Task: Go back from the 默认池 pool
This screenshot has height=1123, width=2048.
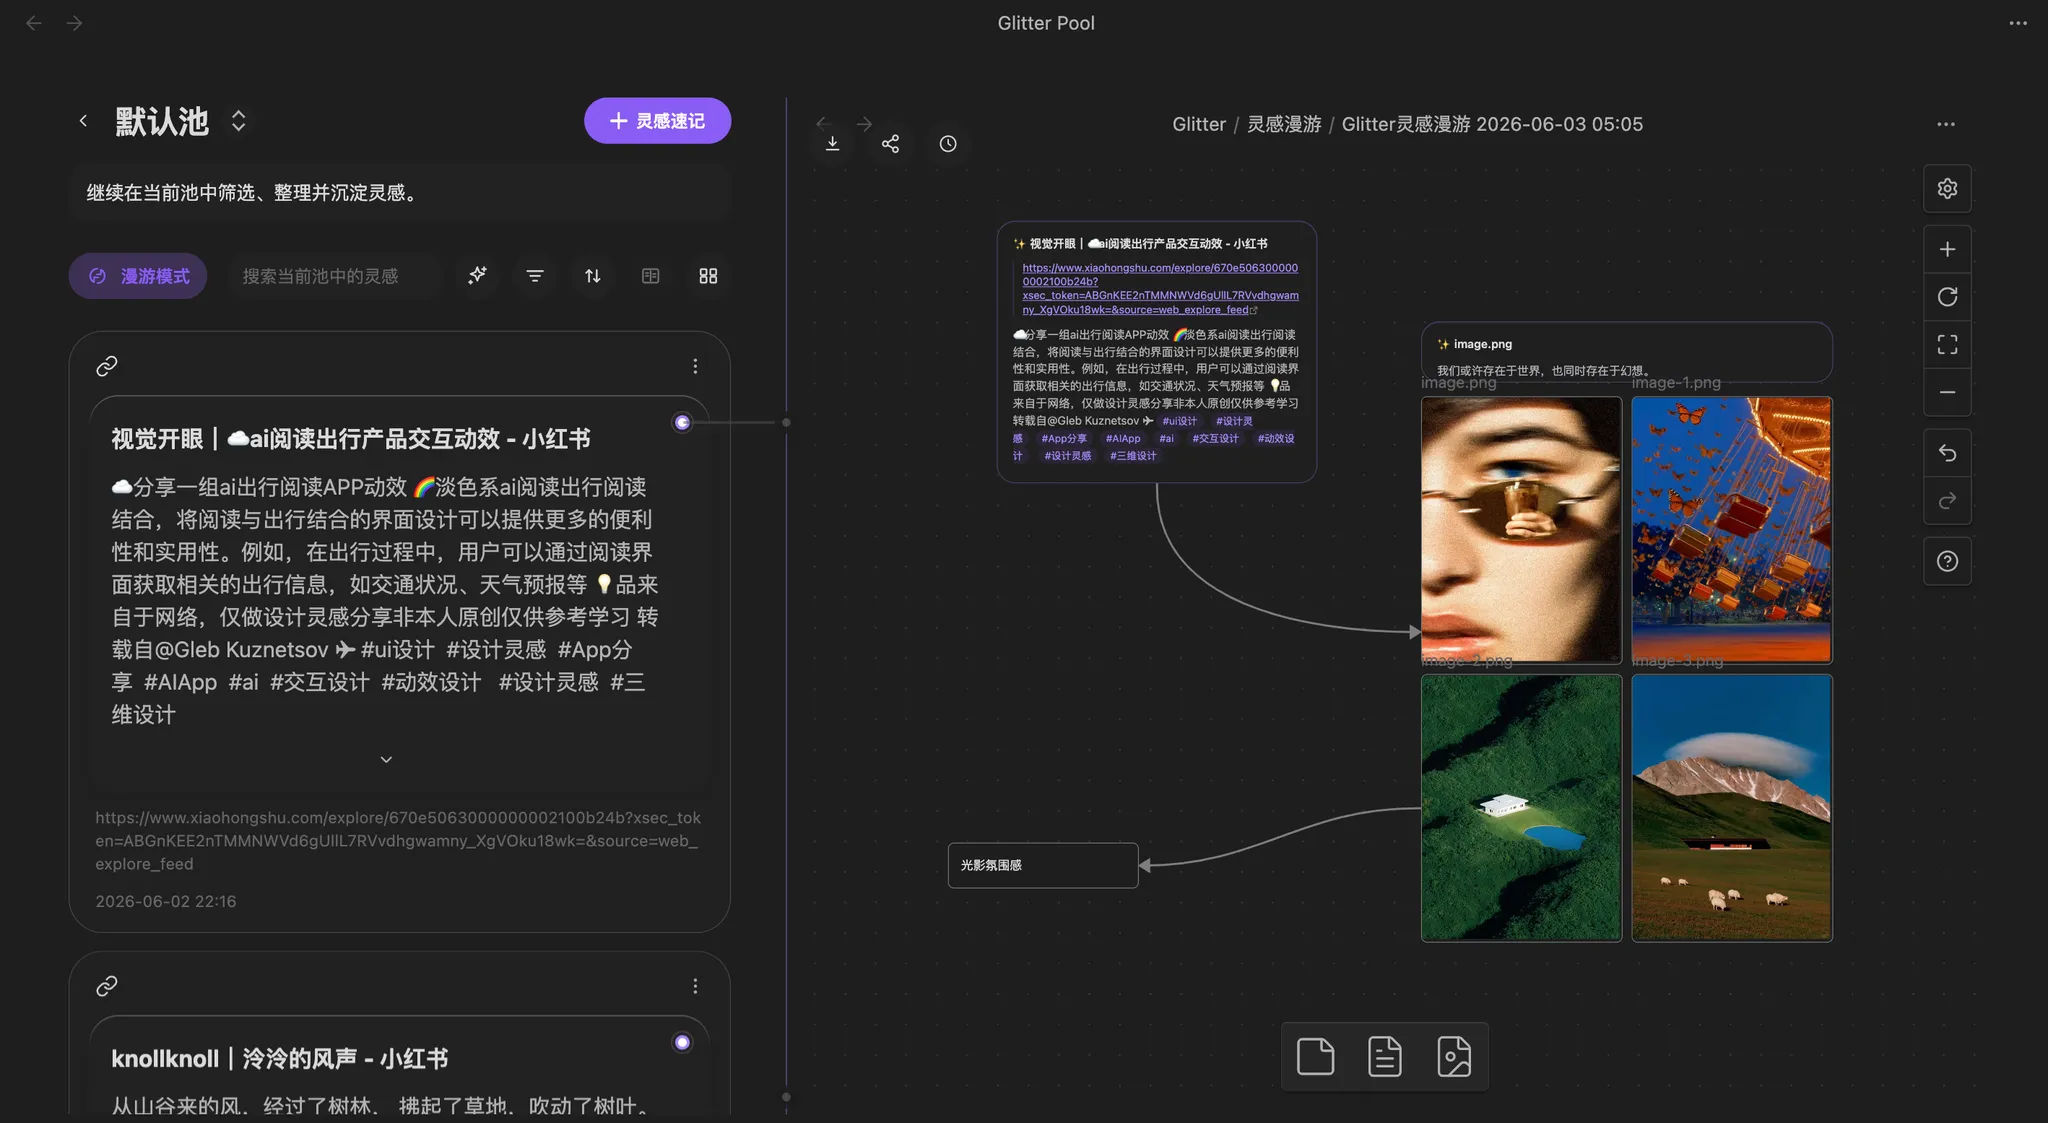Action: [83, 121]
